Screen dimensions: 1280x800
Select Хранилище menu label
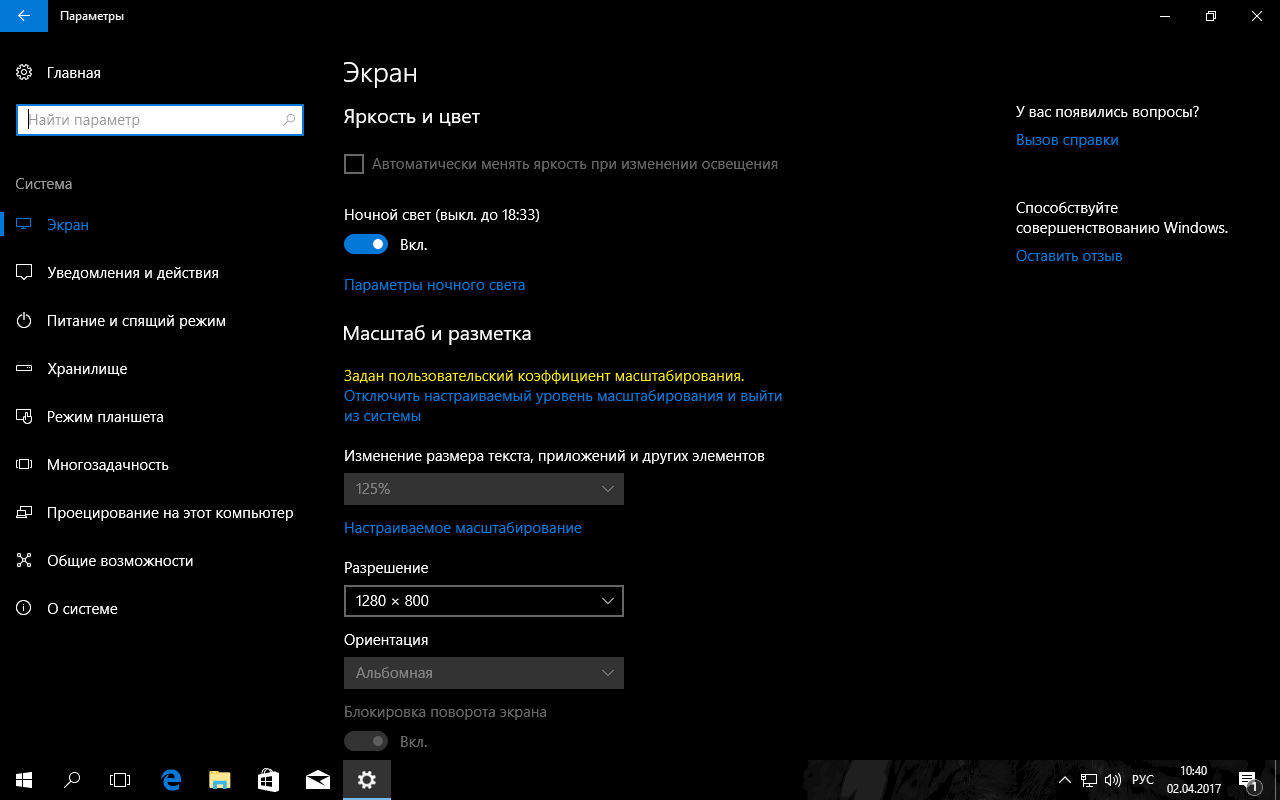click(87, 369)
